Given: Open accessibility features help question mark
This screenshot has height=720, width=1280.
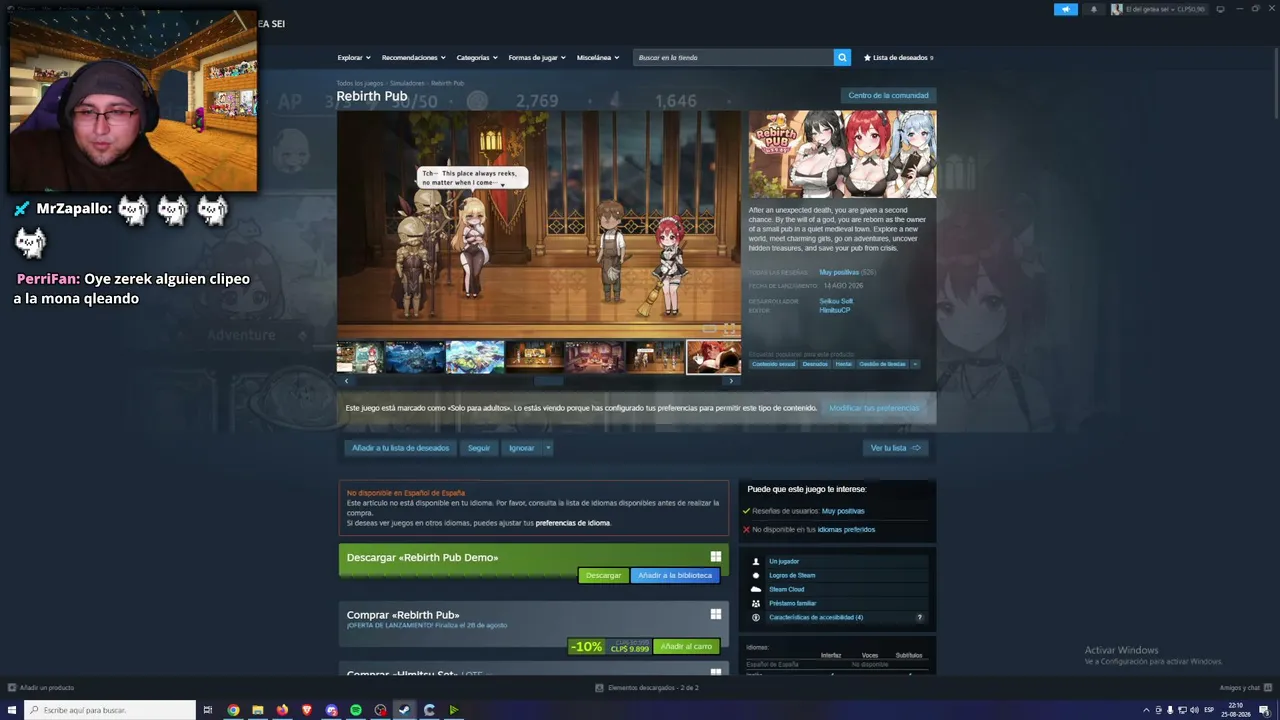Looking at the screenshot, I should pos(919,617).
